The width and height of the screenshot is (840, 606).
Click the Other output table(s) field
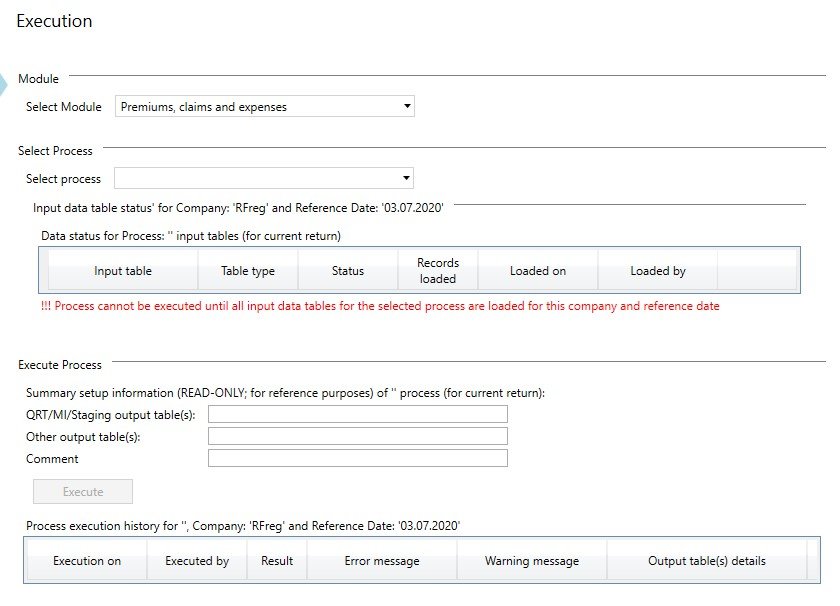click(x=358, y=436)
